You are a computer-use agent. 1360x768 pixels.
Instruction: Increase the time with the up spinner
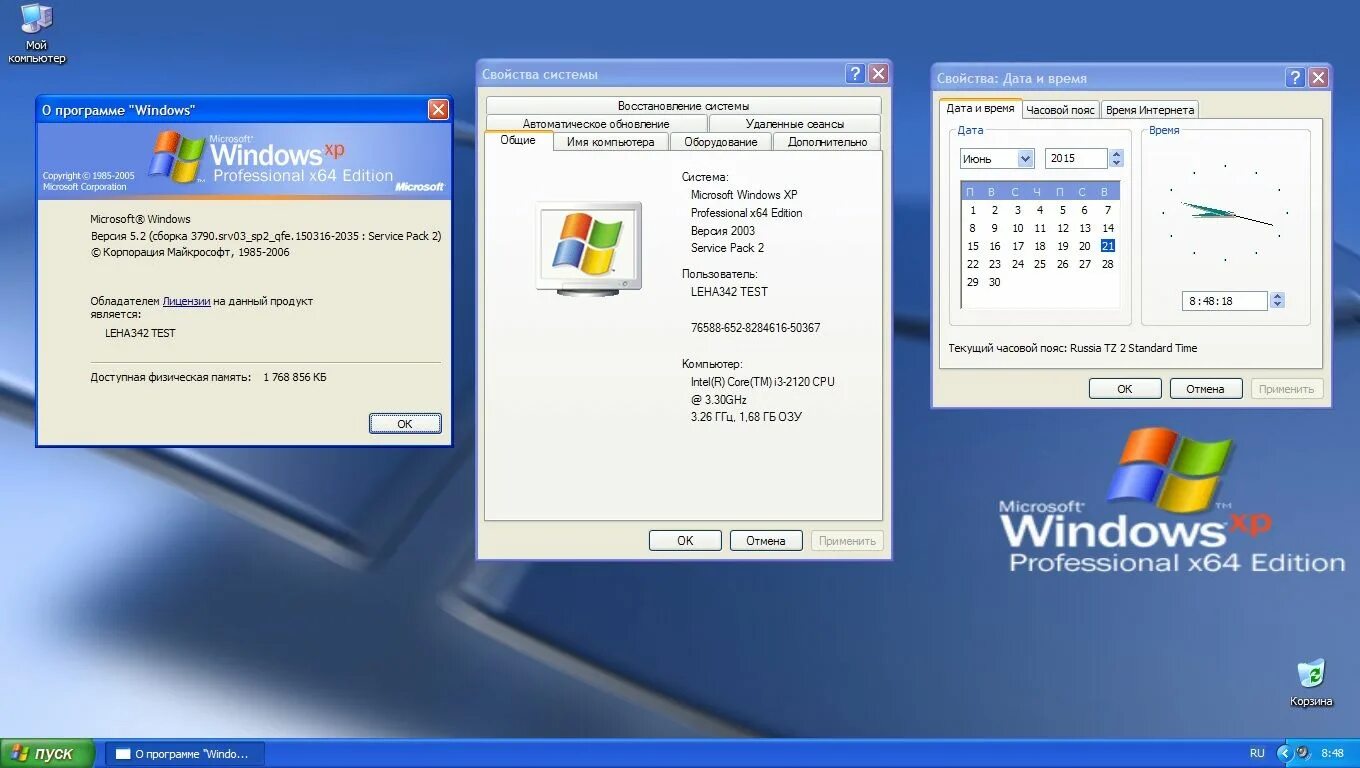pyautogui.click(x=1277, y=296)
